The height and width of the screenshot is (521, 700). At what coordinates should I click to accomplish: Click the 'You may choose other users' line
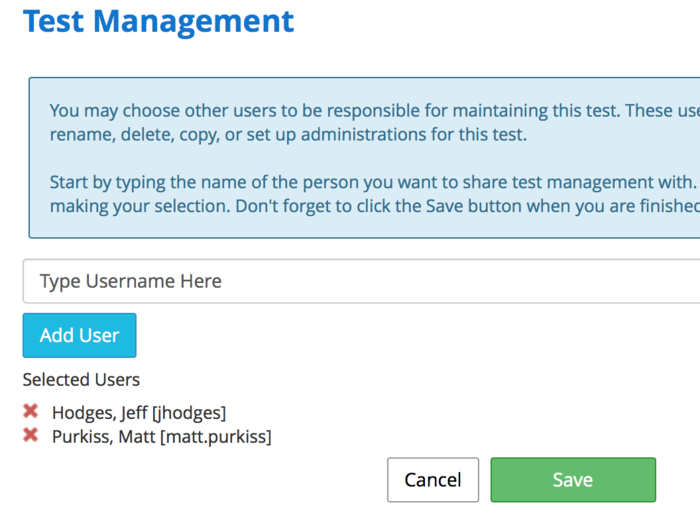[370, 110]
